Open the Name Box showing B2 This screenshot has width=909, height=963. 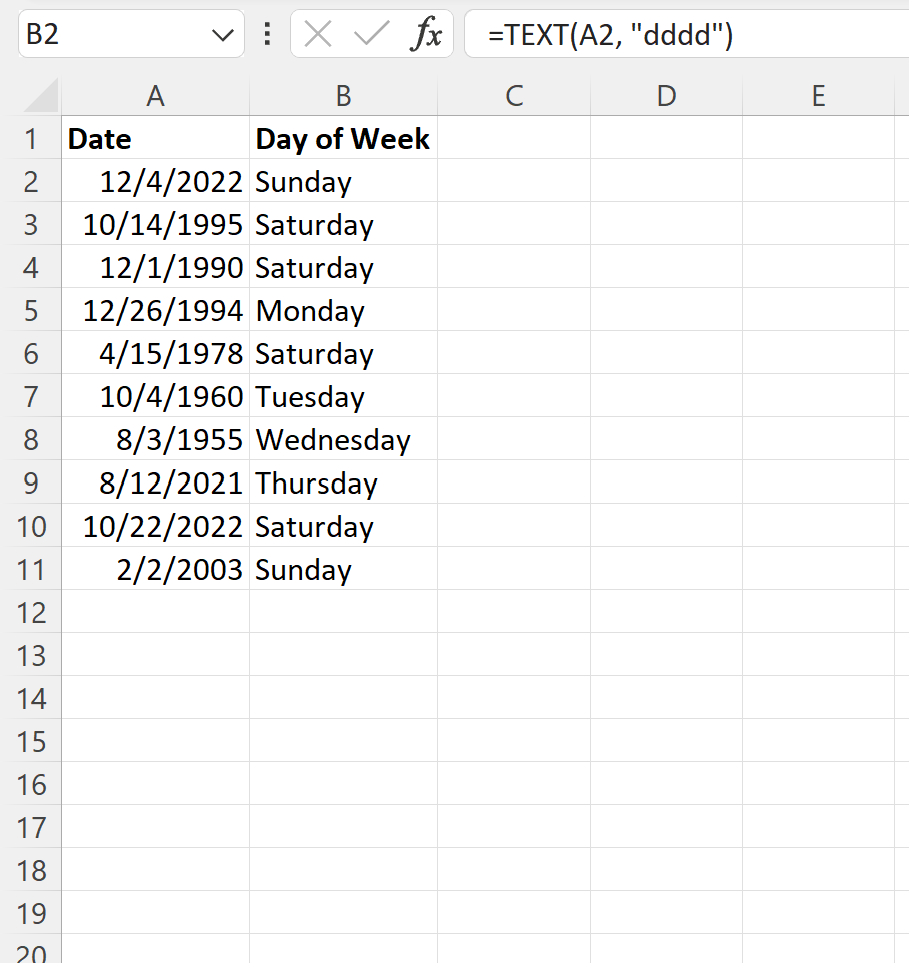click(x=120, y=33)
